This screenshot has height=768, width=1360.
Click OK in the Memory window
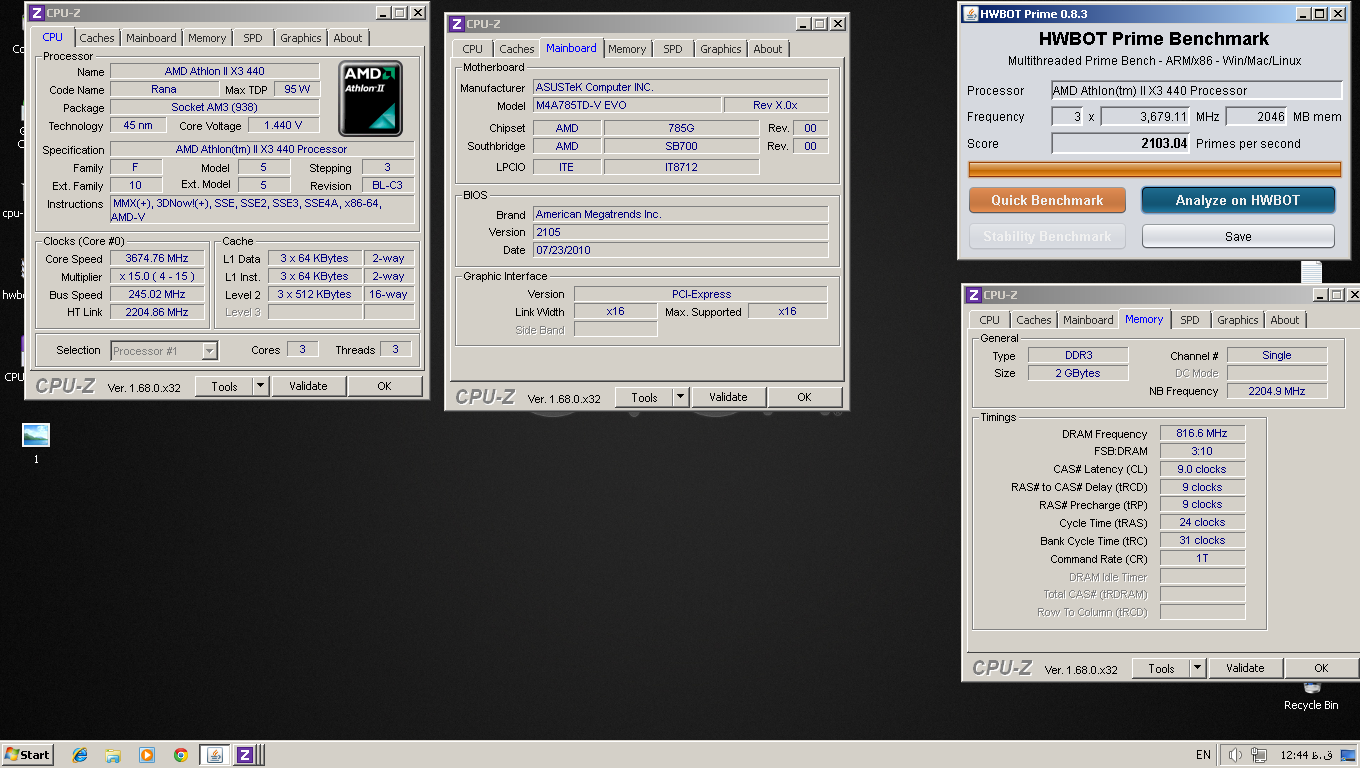(1321, 668)
